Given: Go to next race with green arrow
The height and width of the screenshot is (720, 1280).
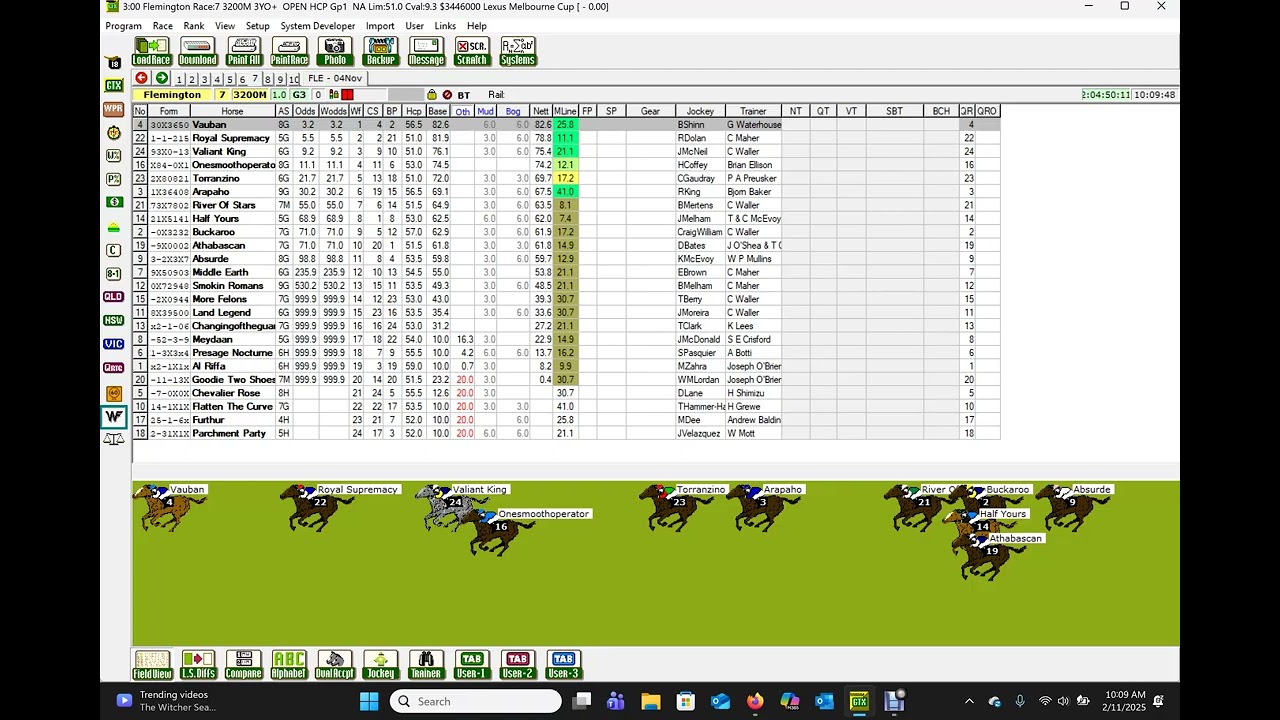Looking at the screenshot, I should point(160,78).
